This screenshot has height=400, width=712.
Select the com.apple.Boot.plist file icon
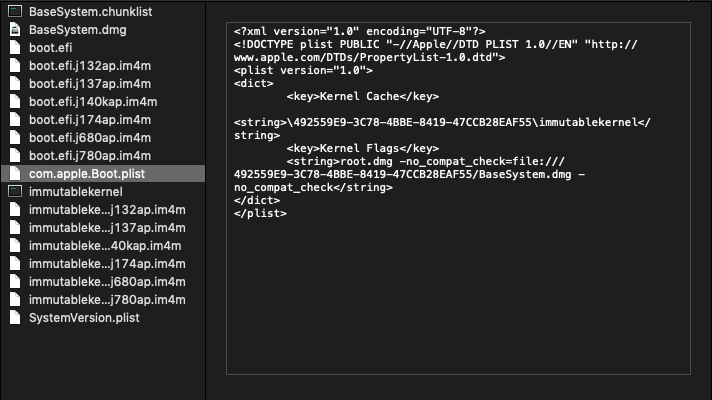[x=15, y=173]
